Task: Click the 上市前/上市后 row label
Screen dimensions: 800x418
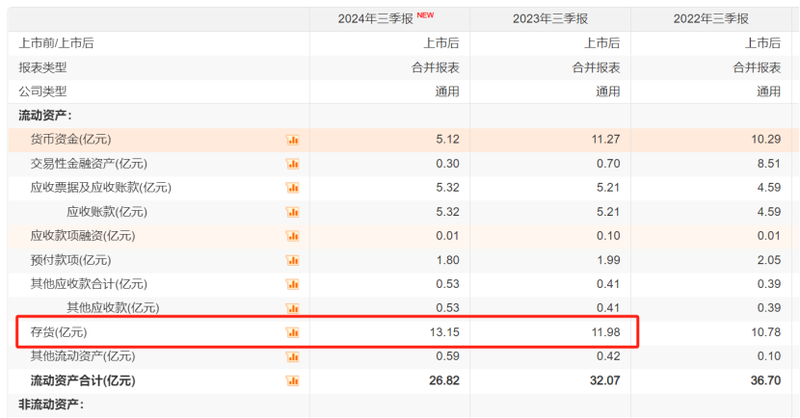Action: pos(56,43)
